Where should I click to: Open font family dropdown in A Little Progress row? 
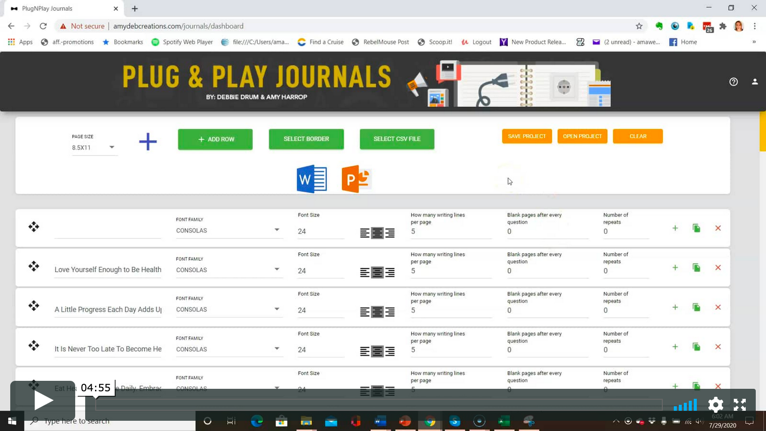tap(228, 310)
